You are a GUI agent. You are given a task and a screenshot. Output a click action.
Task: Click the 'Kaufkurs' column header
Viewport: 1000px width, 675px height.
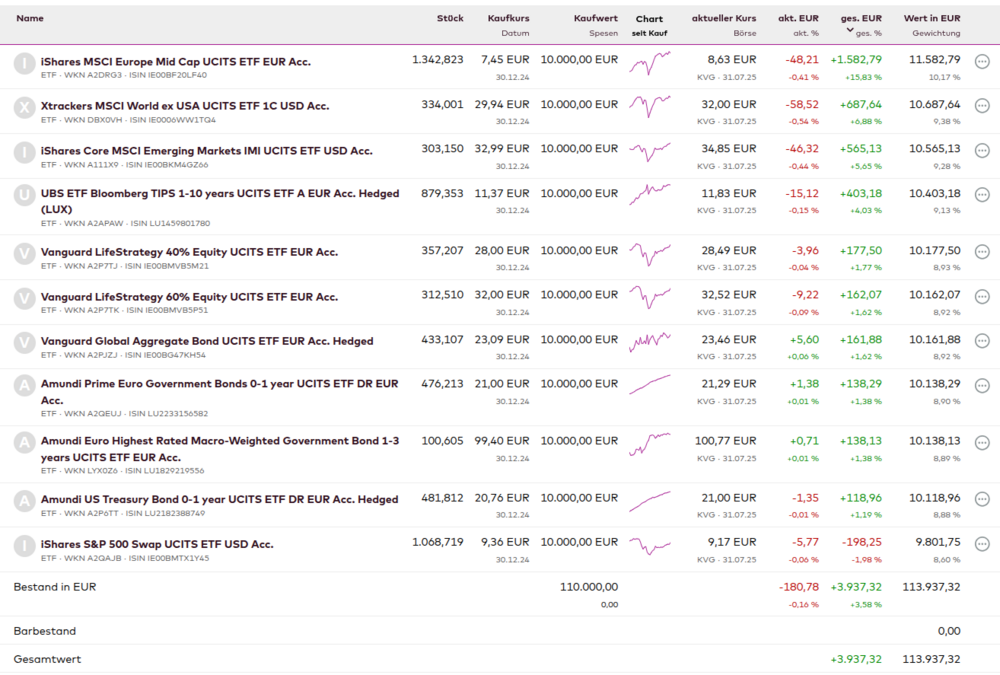(508, 18)
